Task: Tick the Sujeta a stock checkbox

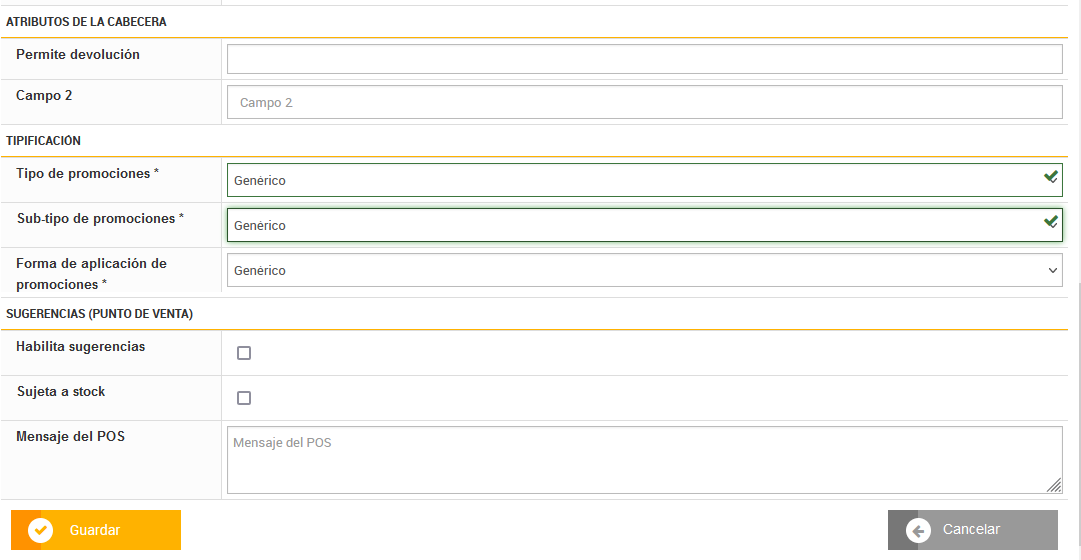Action: [244, 398]
